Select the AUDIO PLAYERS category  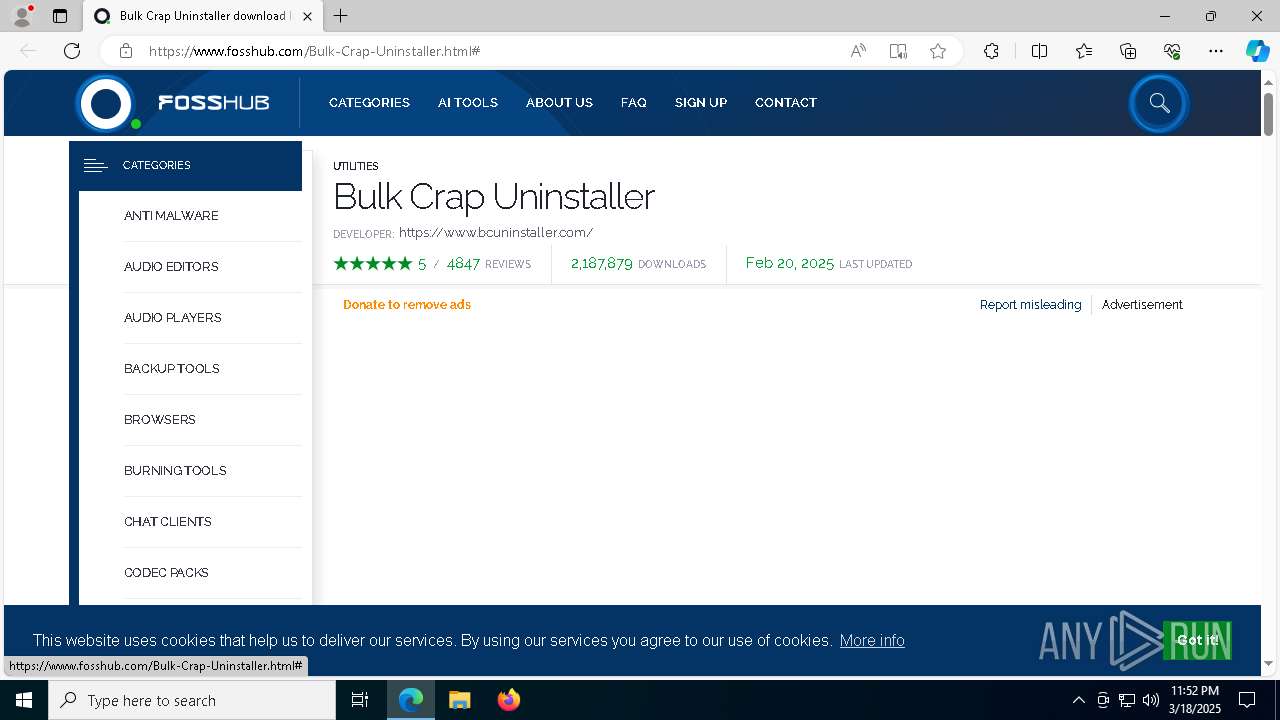173,318
